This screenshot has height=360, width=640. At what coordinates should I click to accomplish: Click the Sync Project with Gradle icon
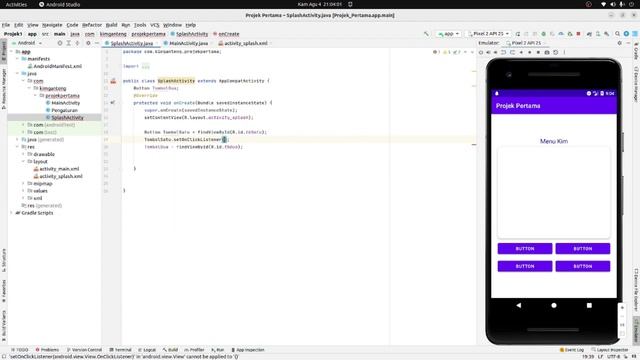[x=589, y=34]
